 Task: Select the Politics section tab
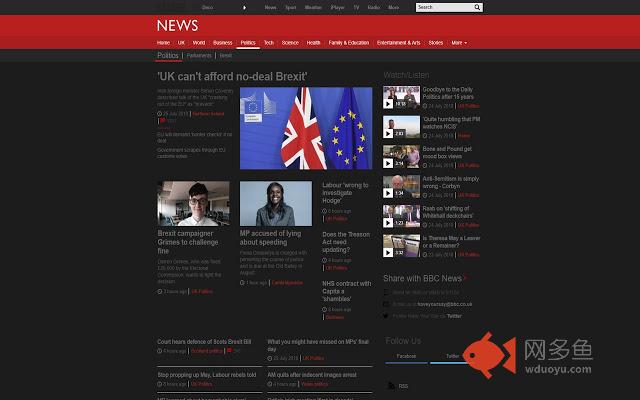248,43
